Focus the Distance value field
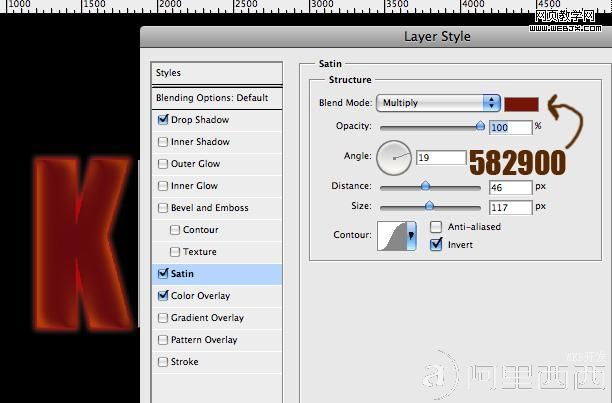Image resolution: width=612 pixels, height=403 pixels. pyautogui.click(x=511, y=187)
